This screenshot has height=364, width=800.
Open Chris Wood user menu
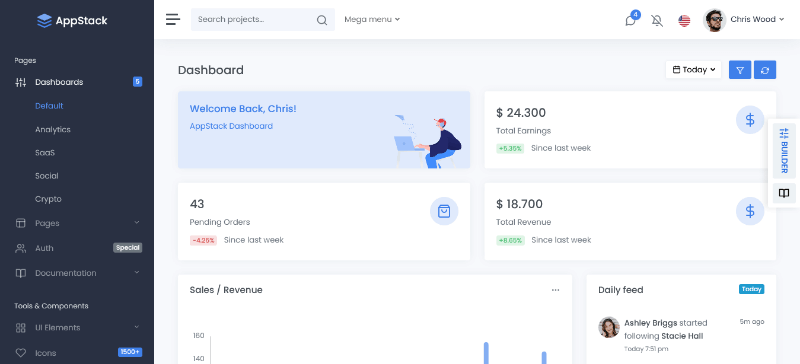pyautogui.click(x=743, y=20)
